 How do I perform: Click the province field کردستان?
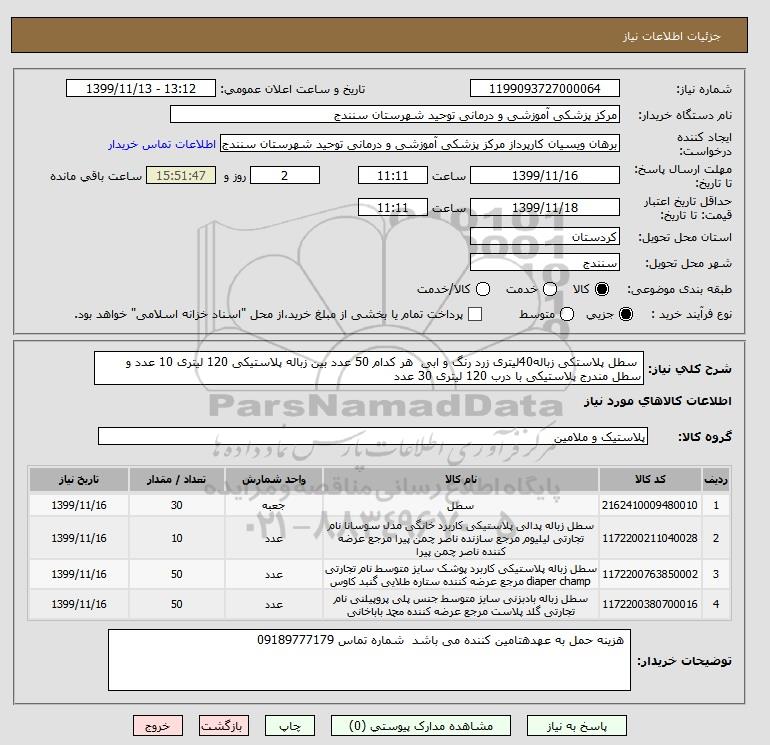(x=545, y=237)
